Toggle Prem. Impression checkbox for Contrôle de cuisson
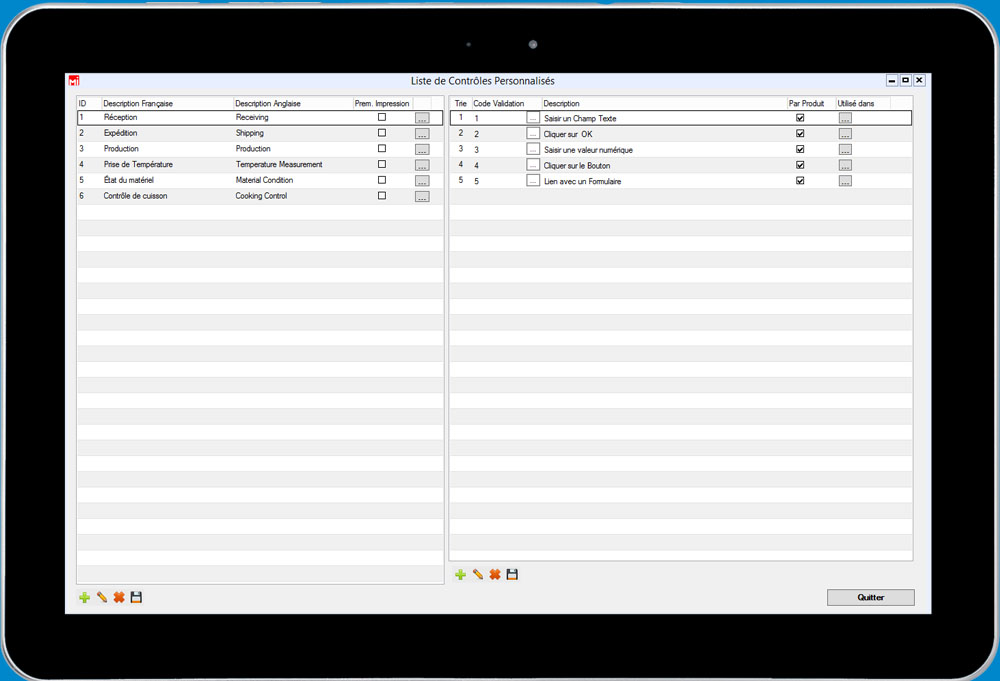Image resolution: width=1000 pixels, height=681 pixels. [382, 196]
